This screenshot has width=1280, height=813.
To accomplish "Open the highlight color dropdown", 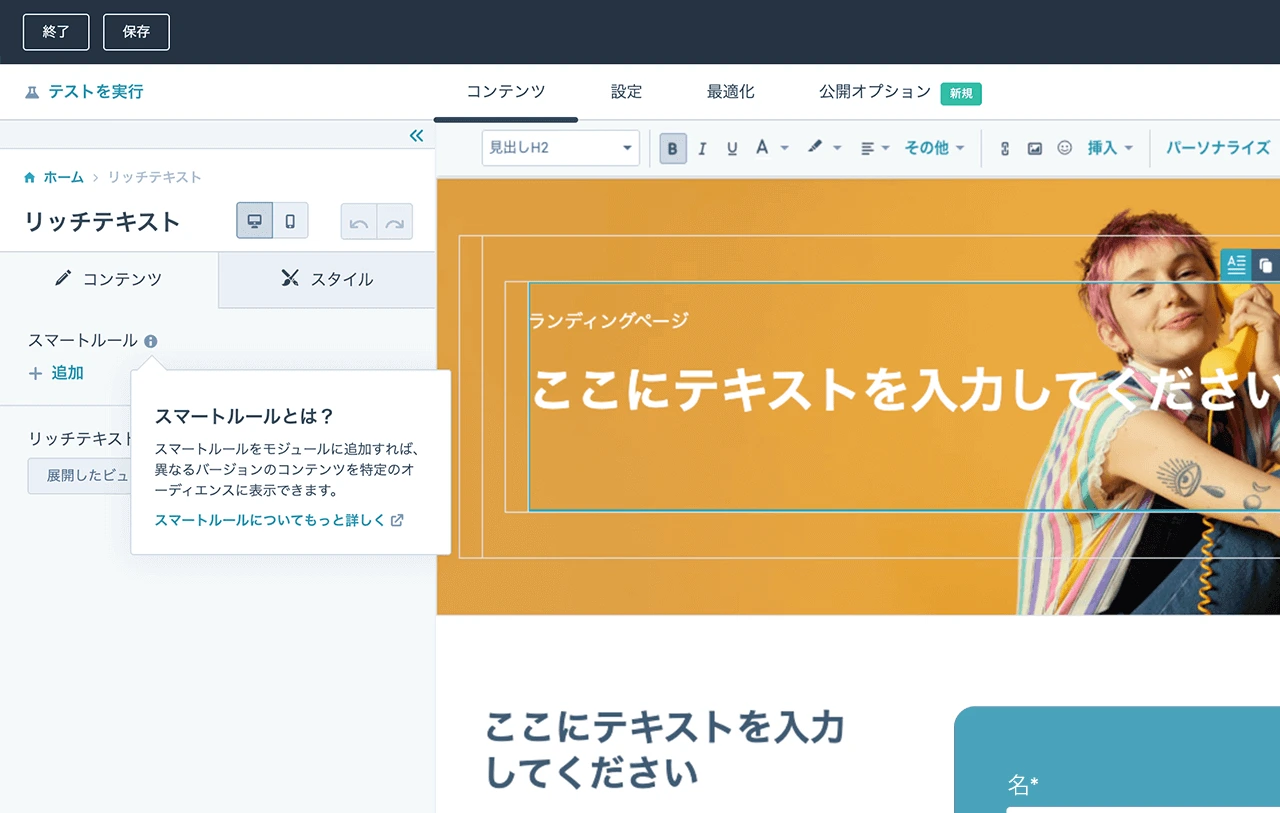I will tap(824, 148).
